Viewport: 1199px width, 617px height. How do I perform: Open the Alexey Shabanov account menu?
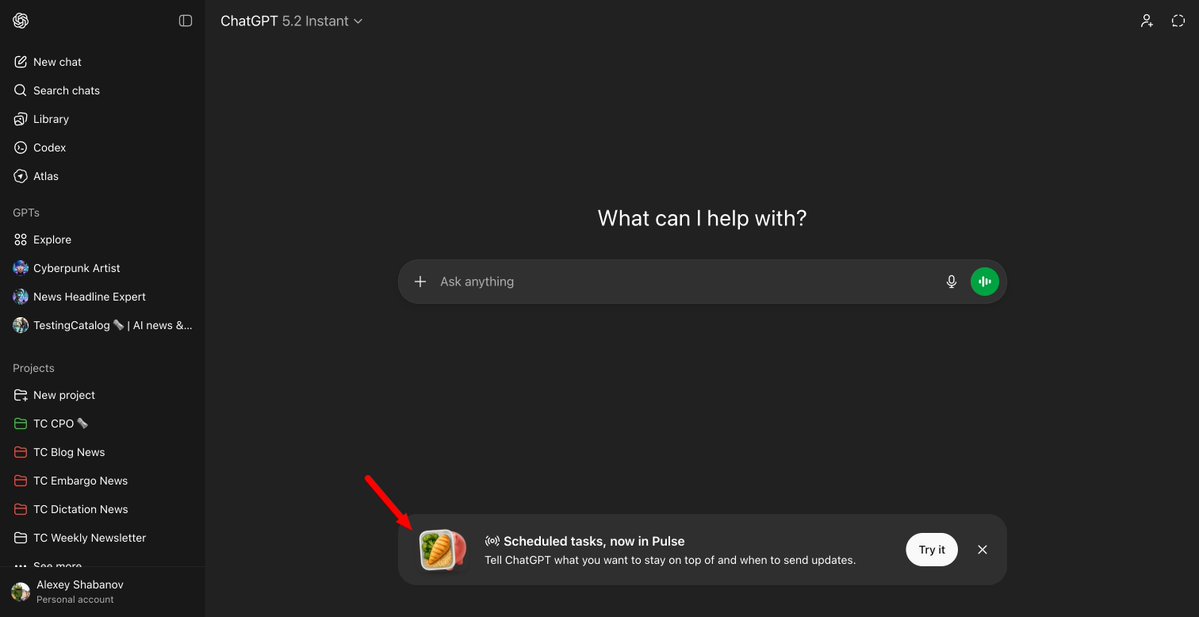point(102,592)
